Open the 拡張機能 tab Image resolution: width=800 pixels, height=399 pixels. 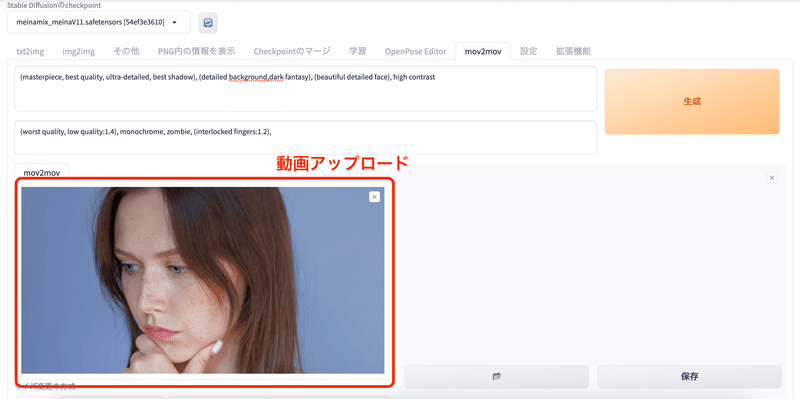pos(573,51)
